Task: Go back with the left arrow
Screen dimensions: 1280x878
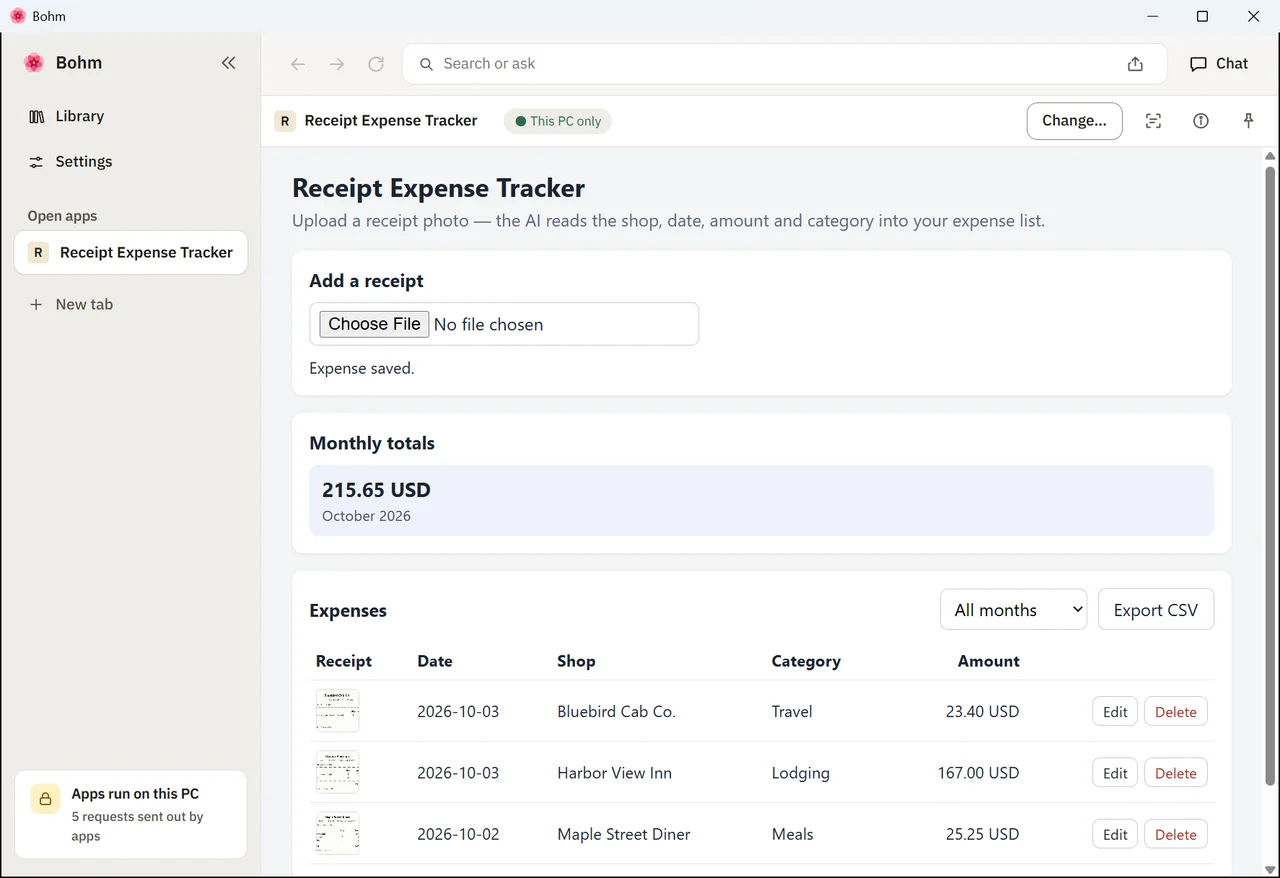Action: [297, 64]
